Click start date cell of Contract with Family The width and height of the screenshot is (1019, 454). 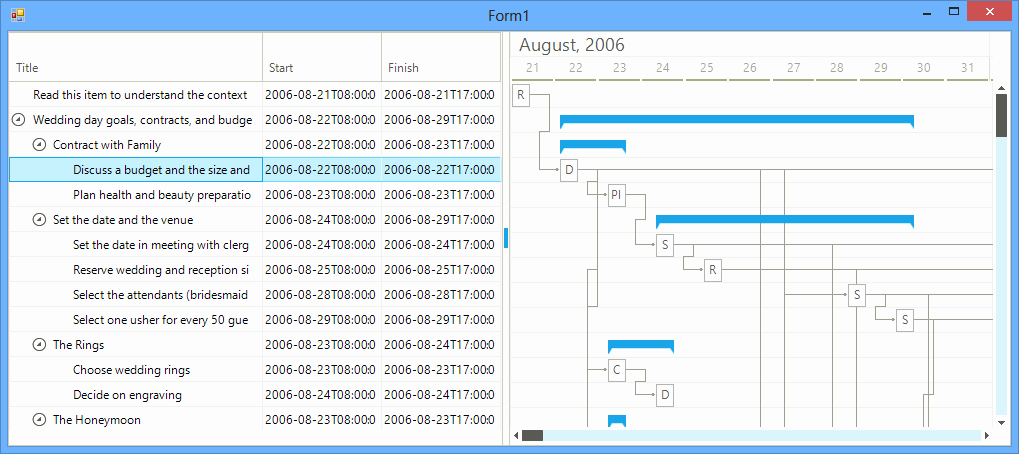(322, 145)
